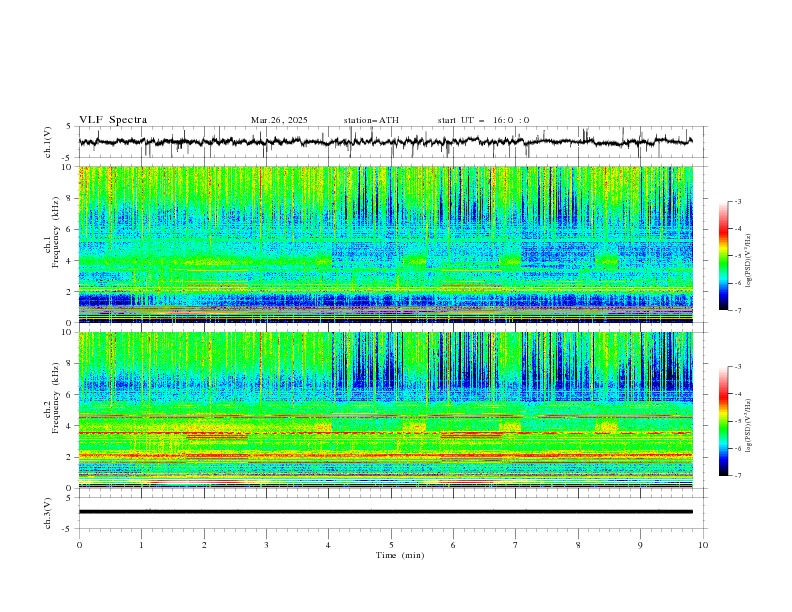
Task: Click the log(PSD) label beside ch.2 color bar
Action: (749, 426)
